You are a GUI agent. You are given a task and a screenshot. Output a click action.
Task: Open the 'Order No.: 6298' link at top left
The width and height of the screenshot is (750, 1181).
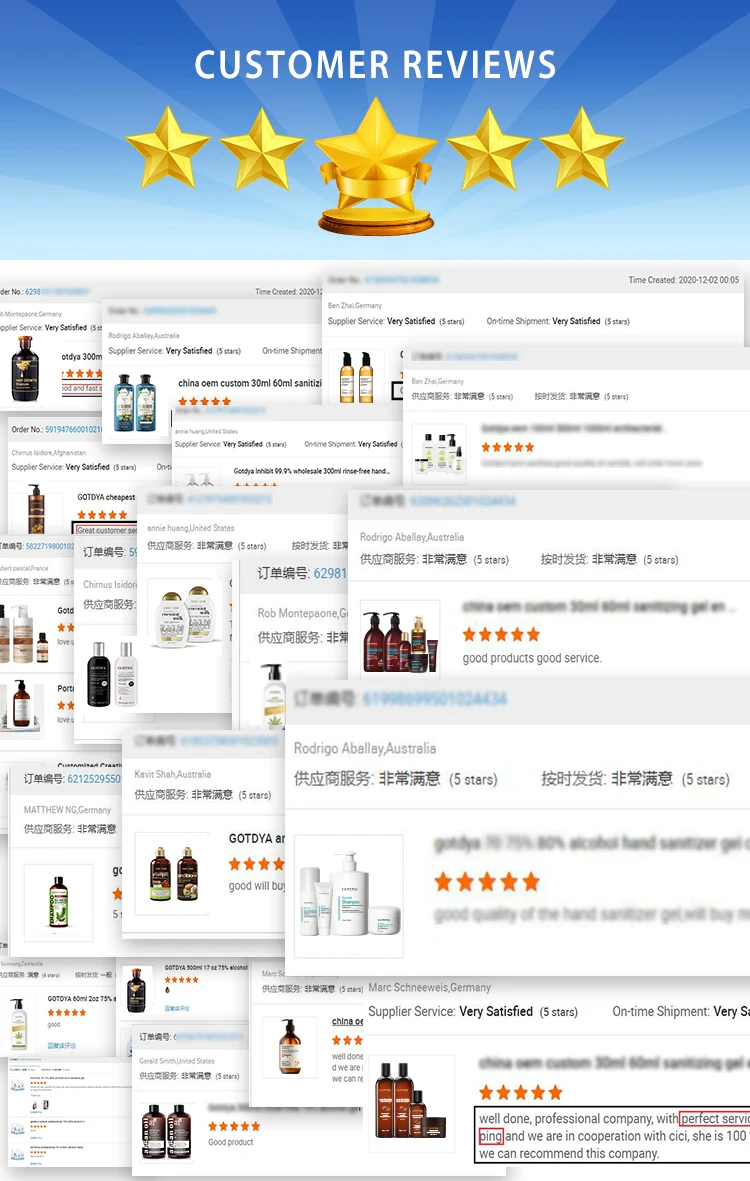20,291
